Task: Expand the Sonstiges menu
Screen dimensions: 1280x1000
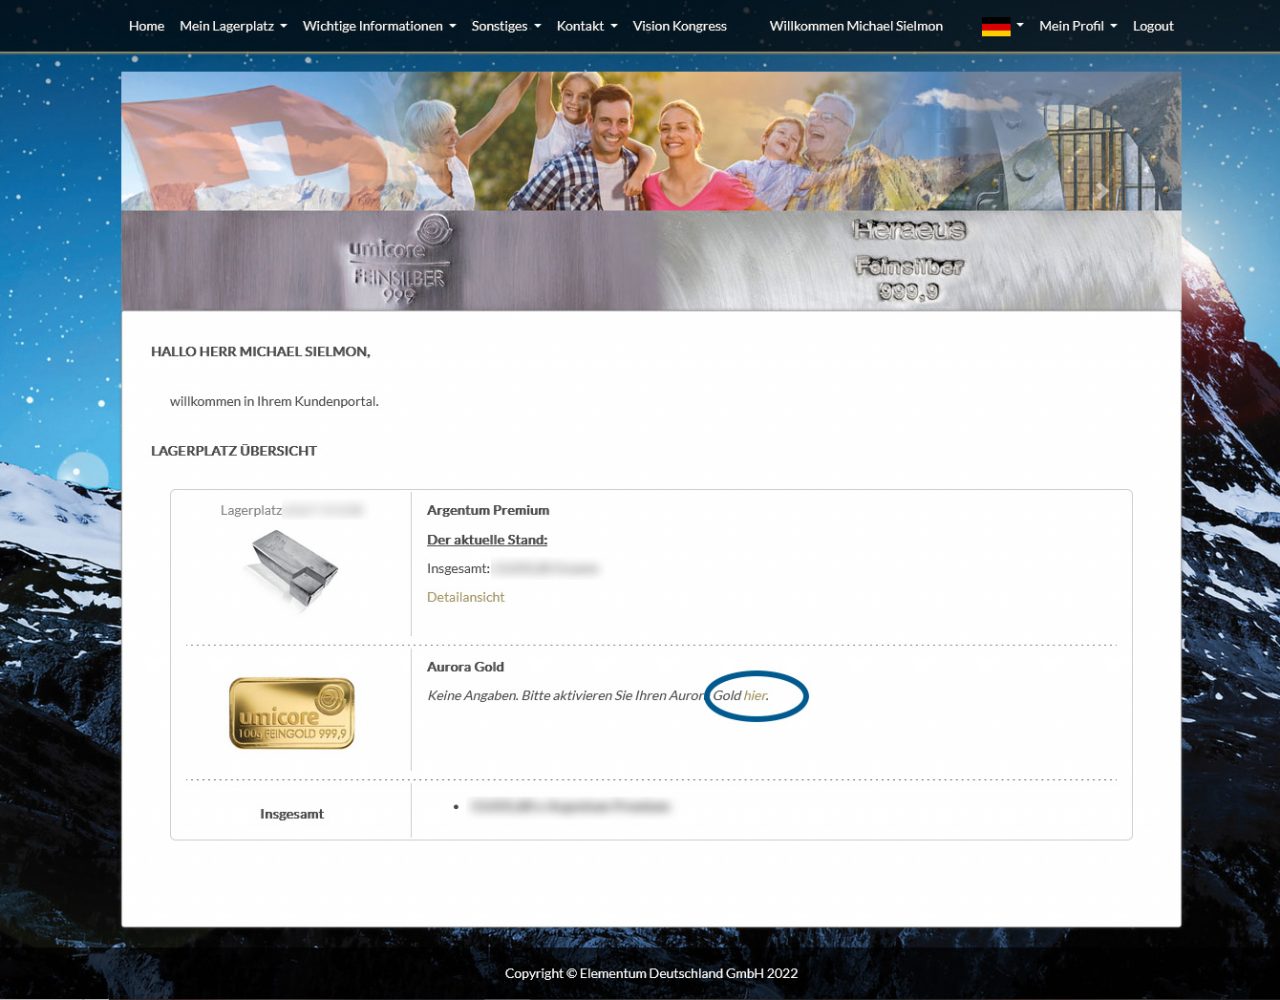Action: tap(506, 26)
